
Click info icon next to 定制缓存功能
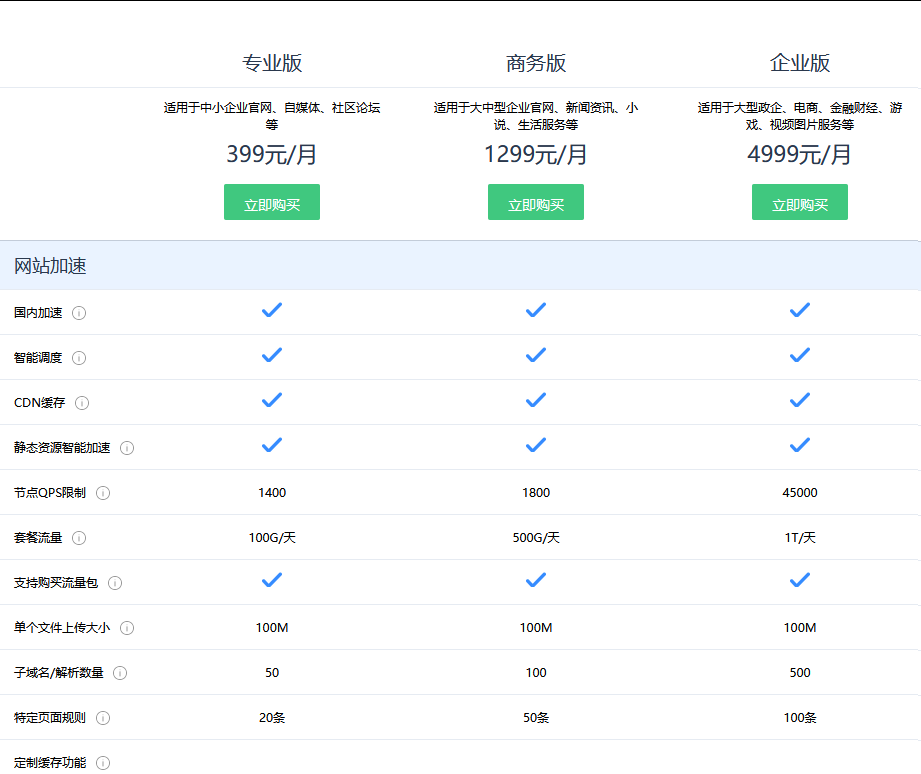point(103,763)
